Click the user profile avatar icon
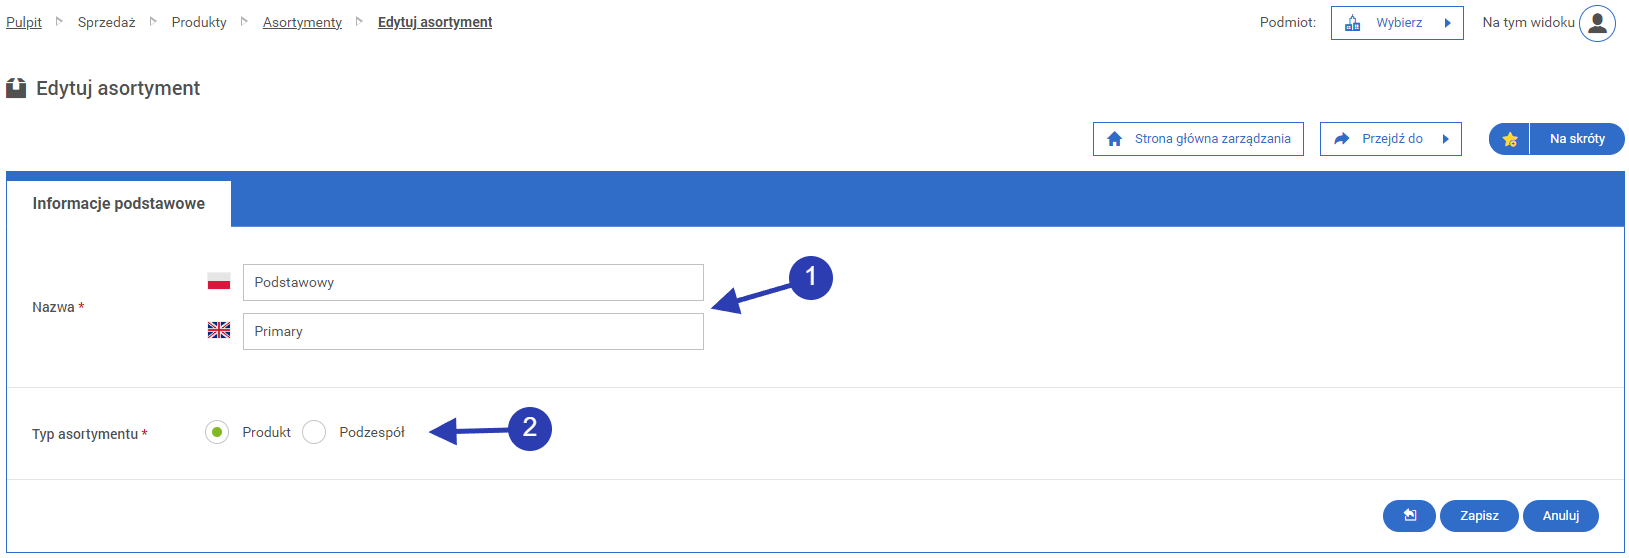 coord(1597,23)
